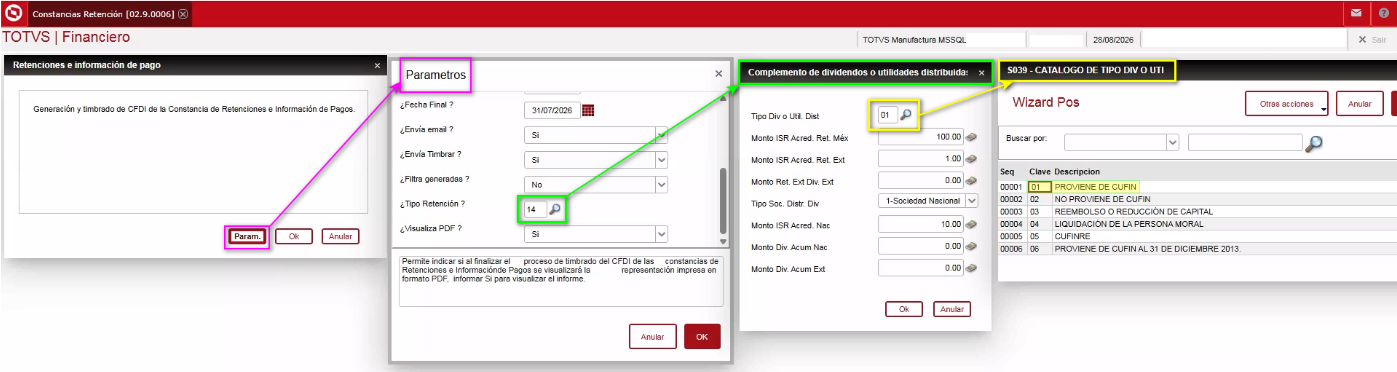
Task: Open calculator icon beside Monto ISR Acred. Ret. Méx
Action: tap(971, 137)
